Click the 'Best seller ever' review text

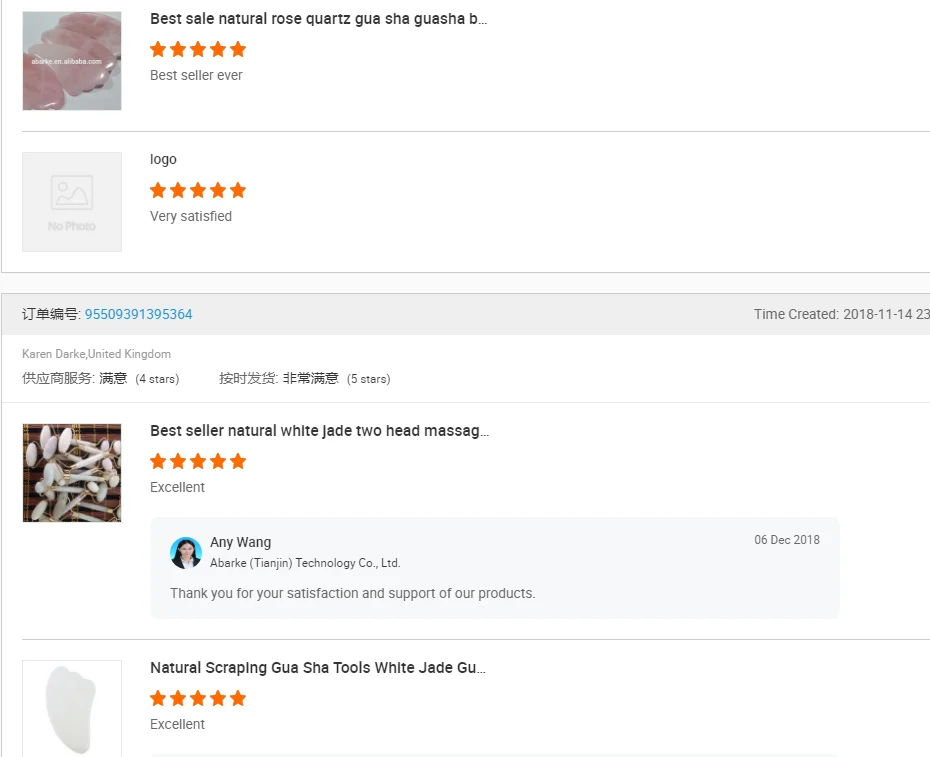point(196,75)
